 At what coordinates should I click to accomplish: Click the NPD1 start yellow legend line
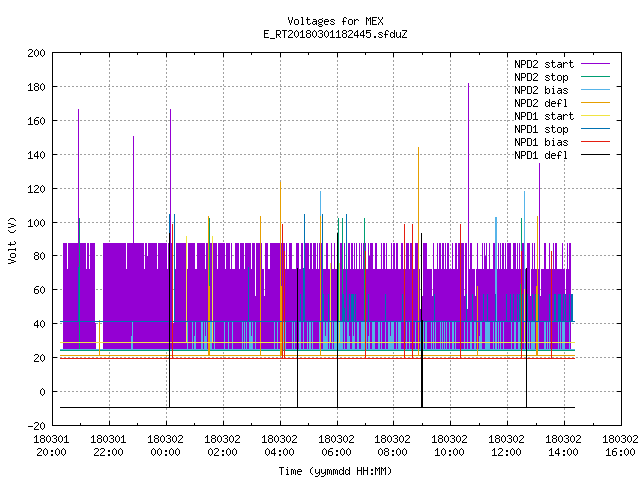(x=595, y=116)
